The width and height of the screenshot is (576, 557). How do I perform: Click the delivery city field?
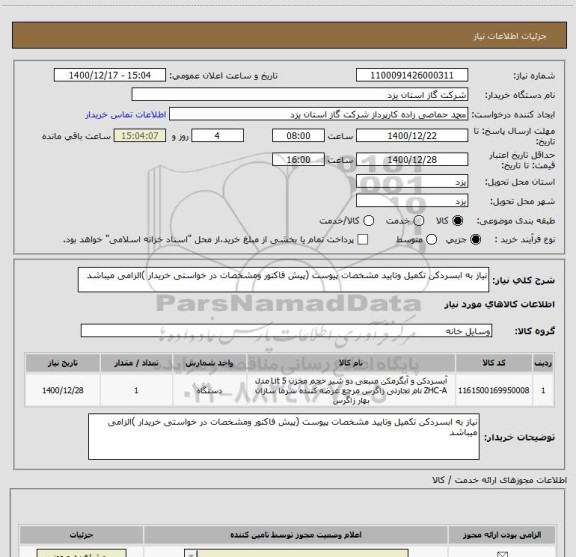click(412, 201)
